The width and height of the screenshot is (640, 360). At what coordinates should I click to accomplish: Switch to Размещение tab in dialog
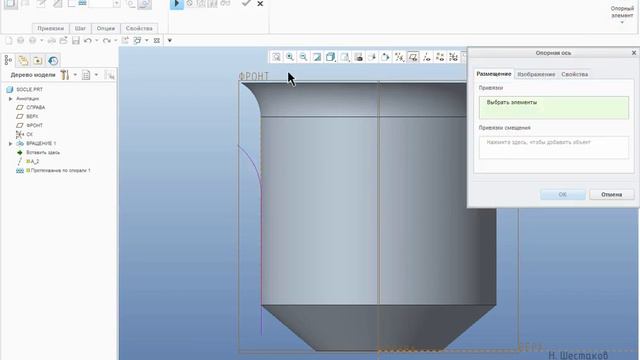(x=493, y=74)
